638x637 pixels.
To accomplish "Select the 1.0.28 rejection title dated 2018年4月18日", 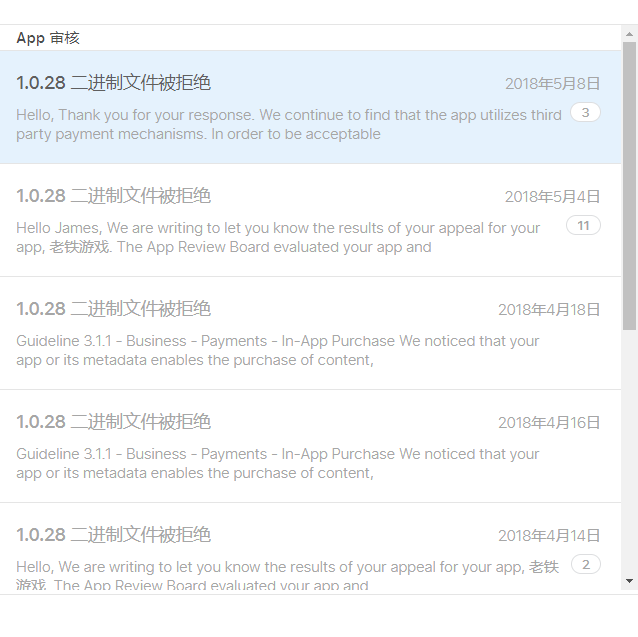I will pyautogui.click(x=114, y=309).
